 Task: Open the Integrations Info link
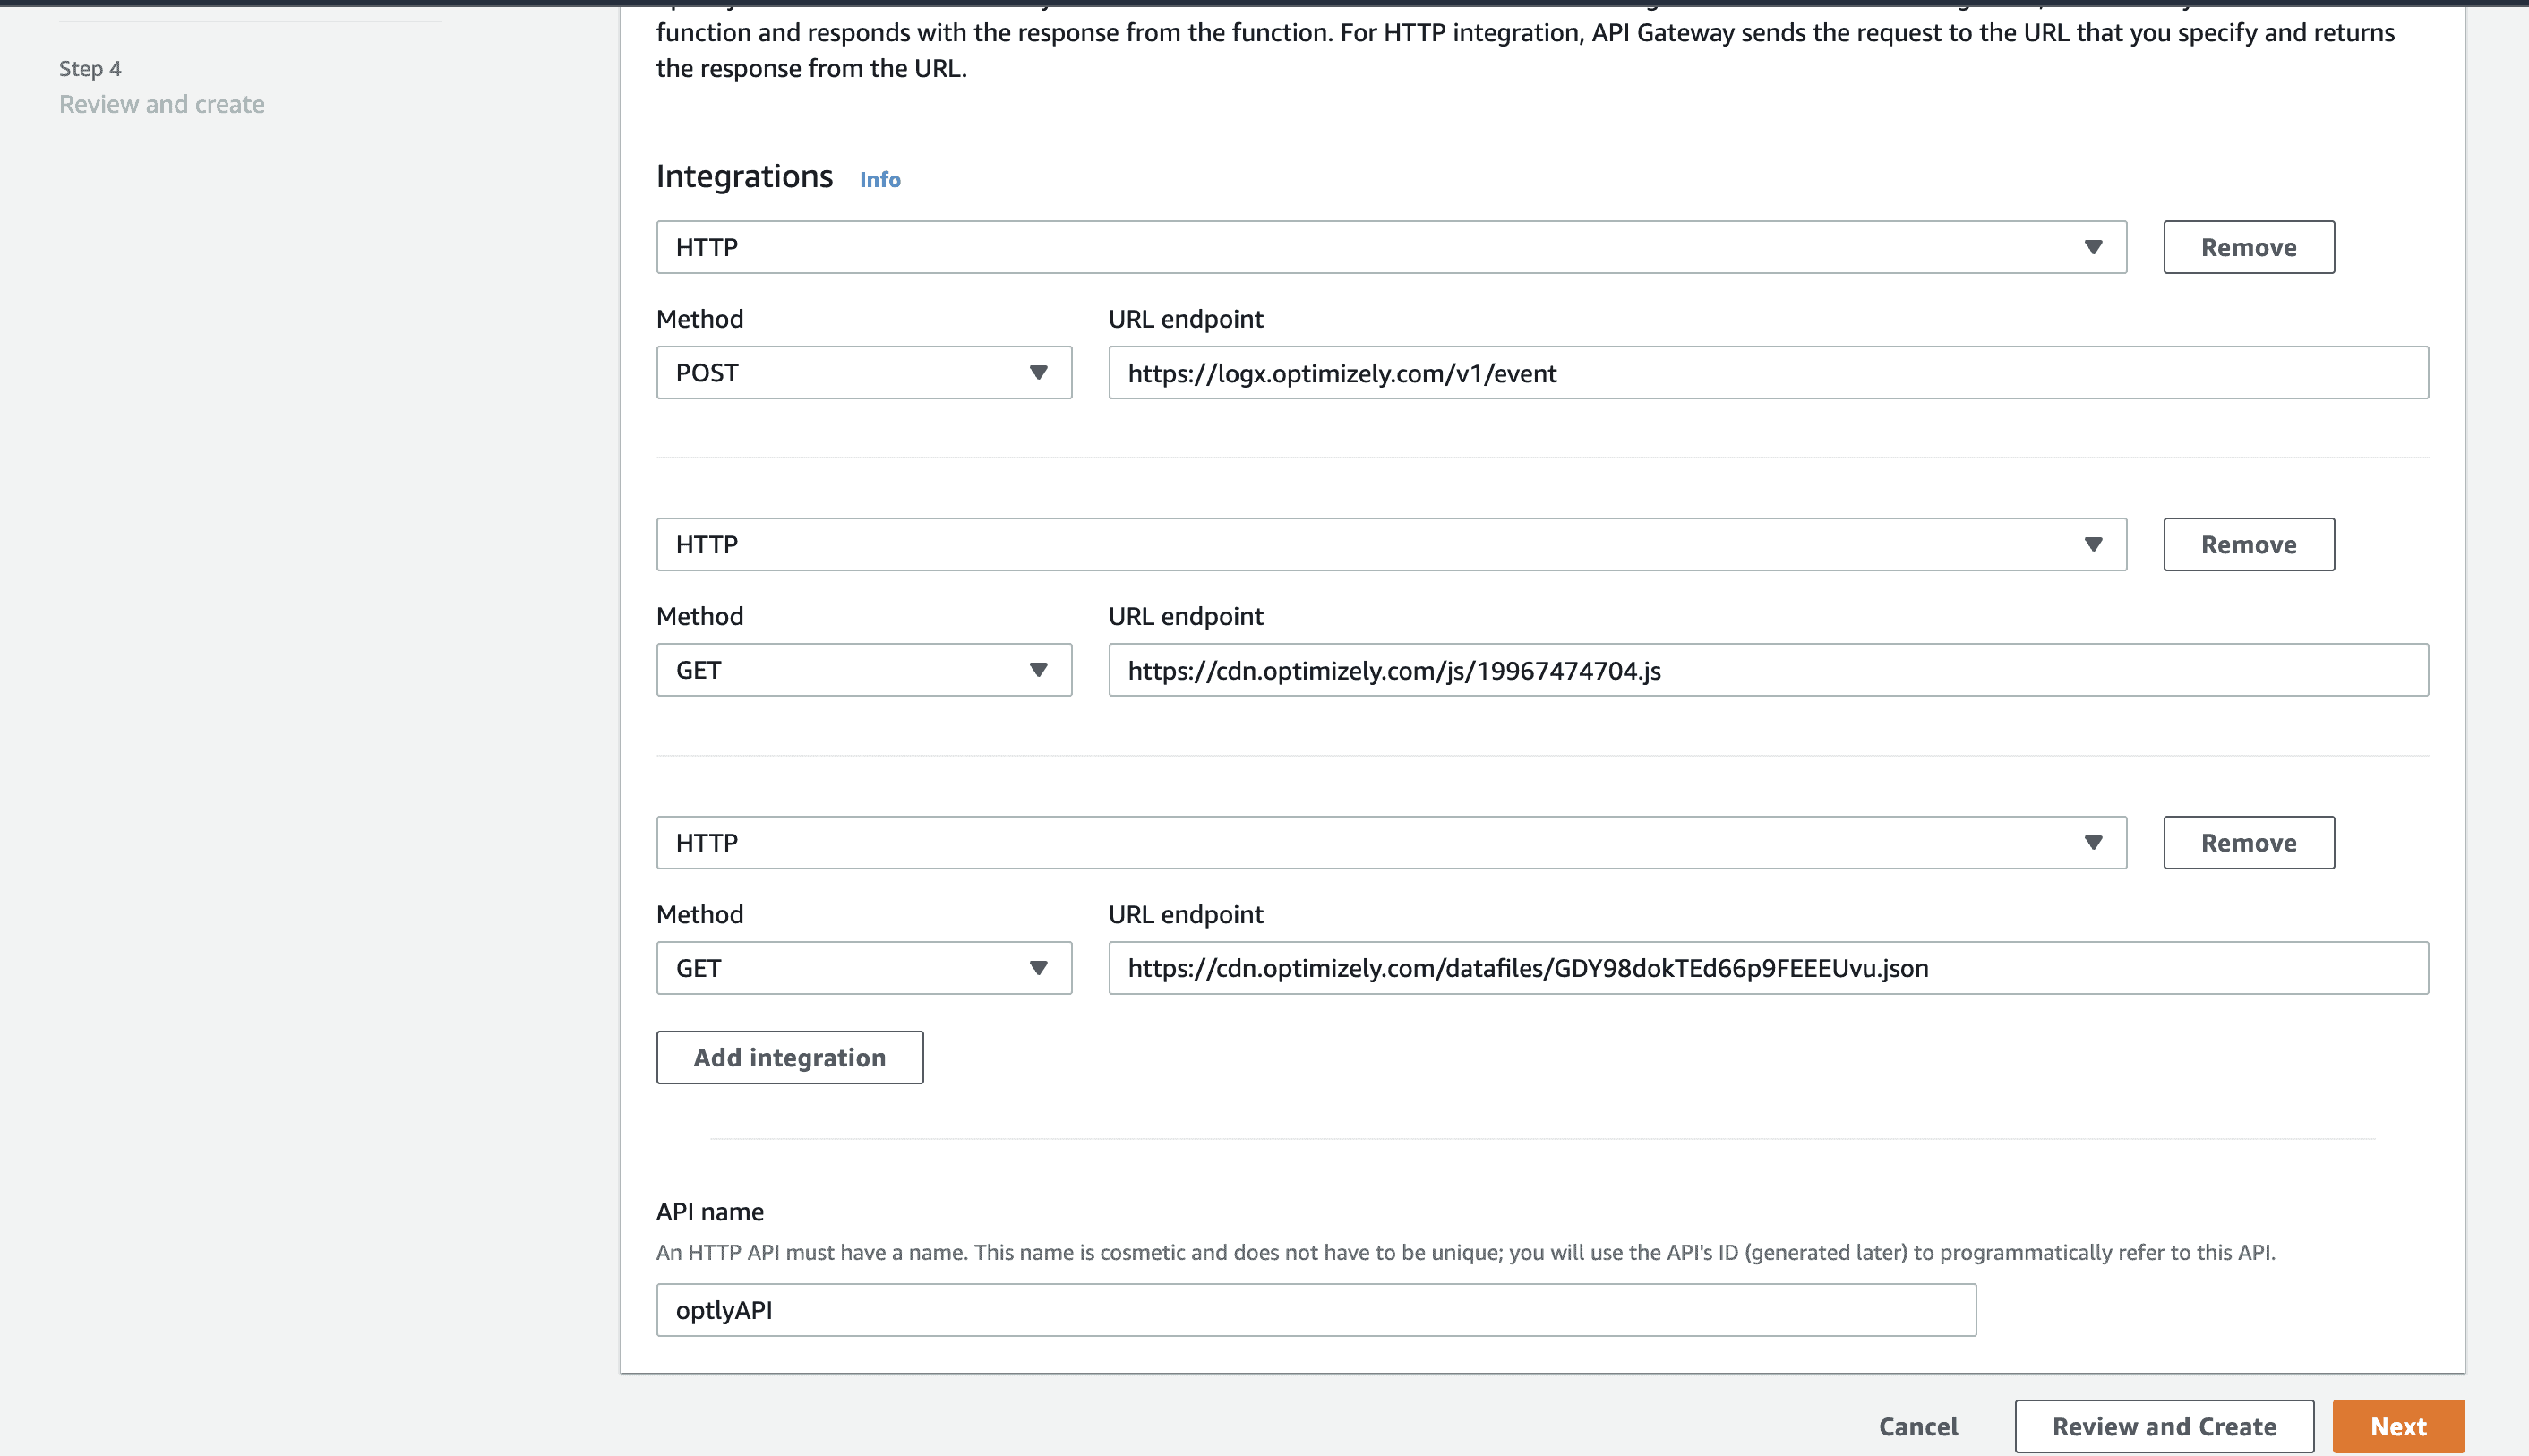(878, 179)
